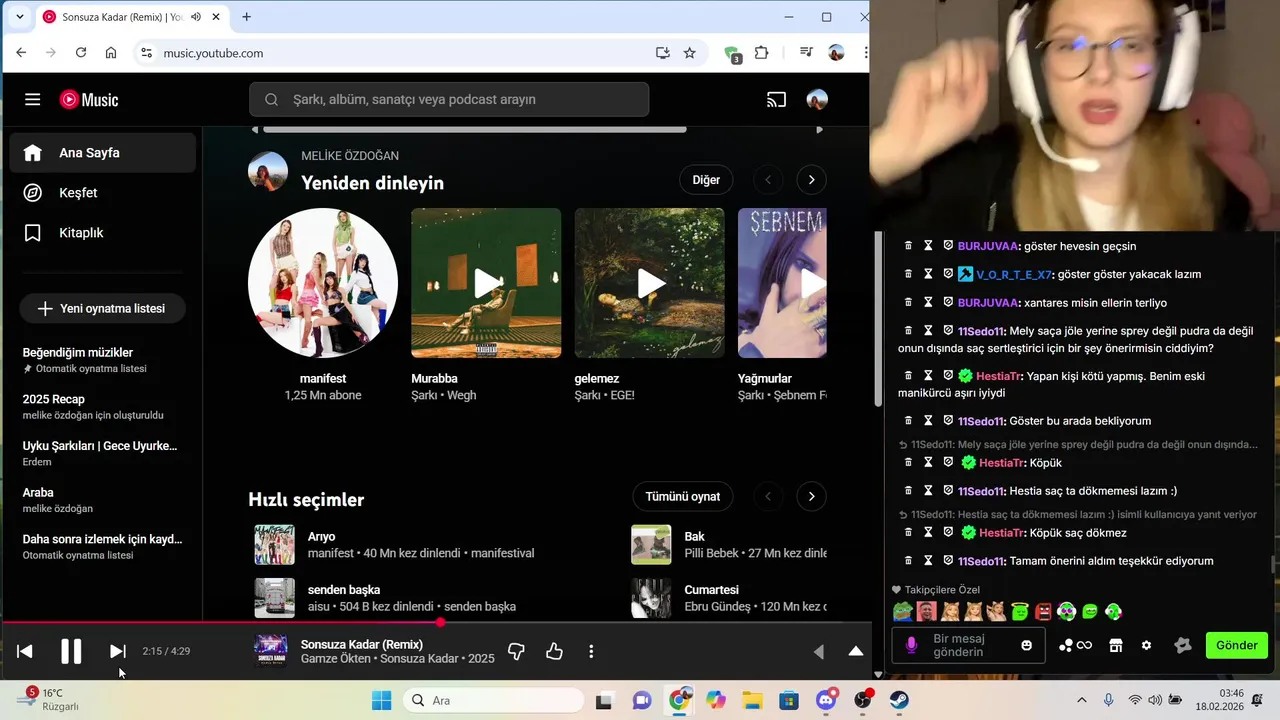Timeout V_O_R_T_E_X7 with the hourglass icon
Screen dimensions: 1280x720
928,274
